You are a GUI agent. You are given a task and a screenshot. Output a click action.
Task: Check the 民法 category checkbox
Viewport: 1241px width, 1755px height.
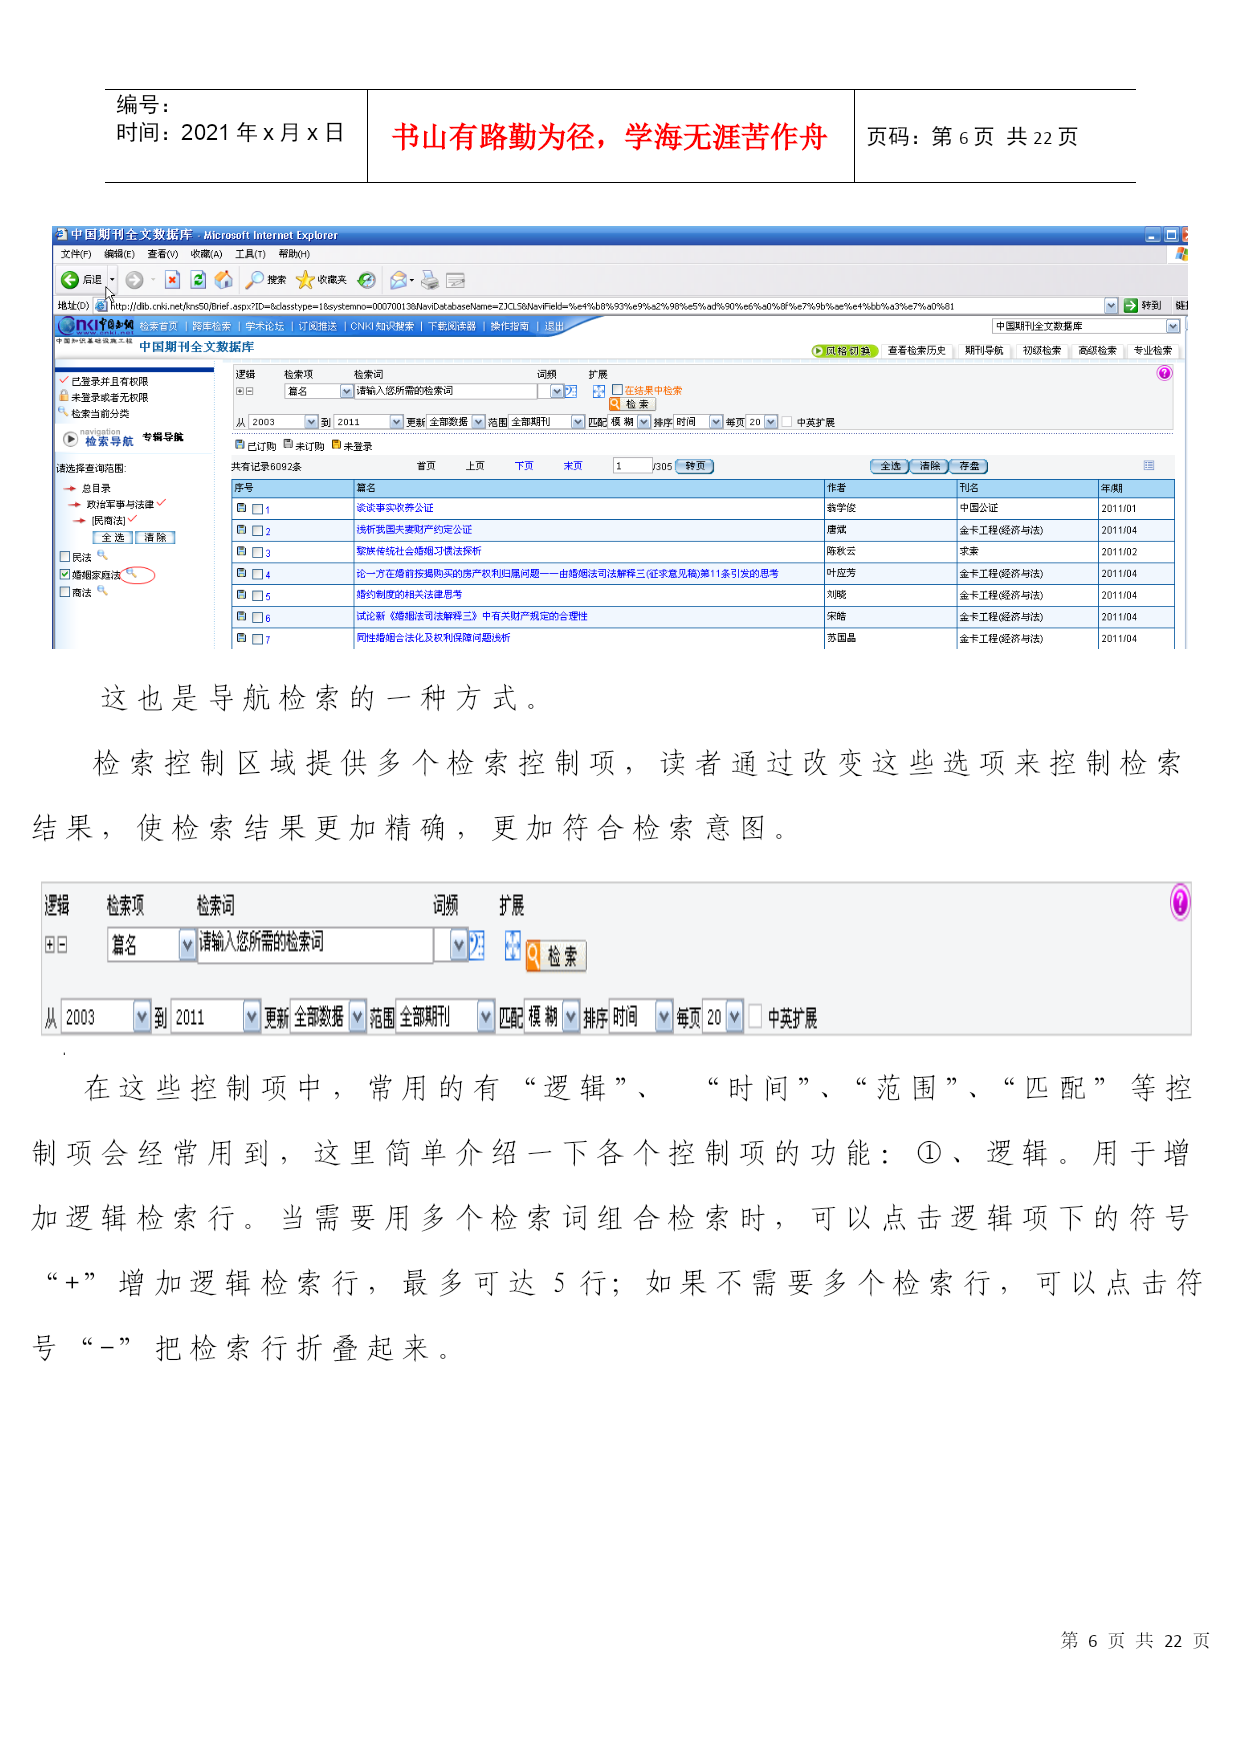pos(65,557)
